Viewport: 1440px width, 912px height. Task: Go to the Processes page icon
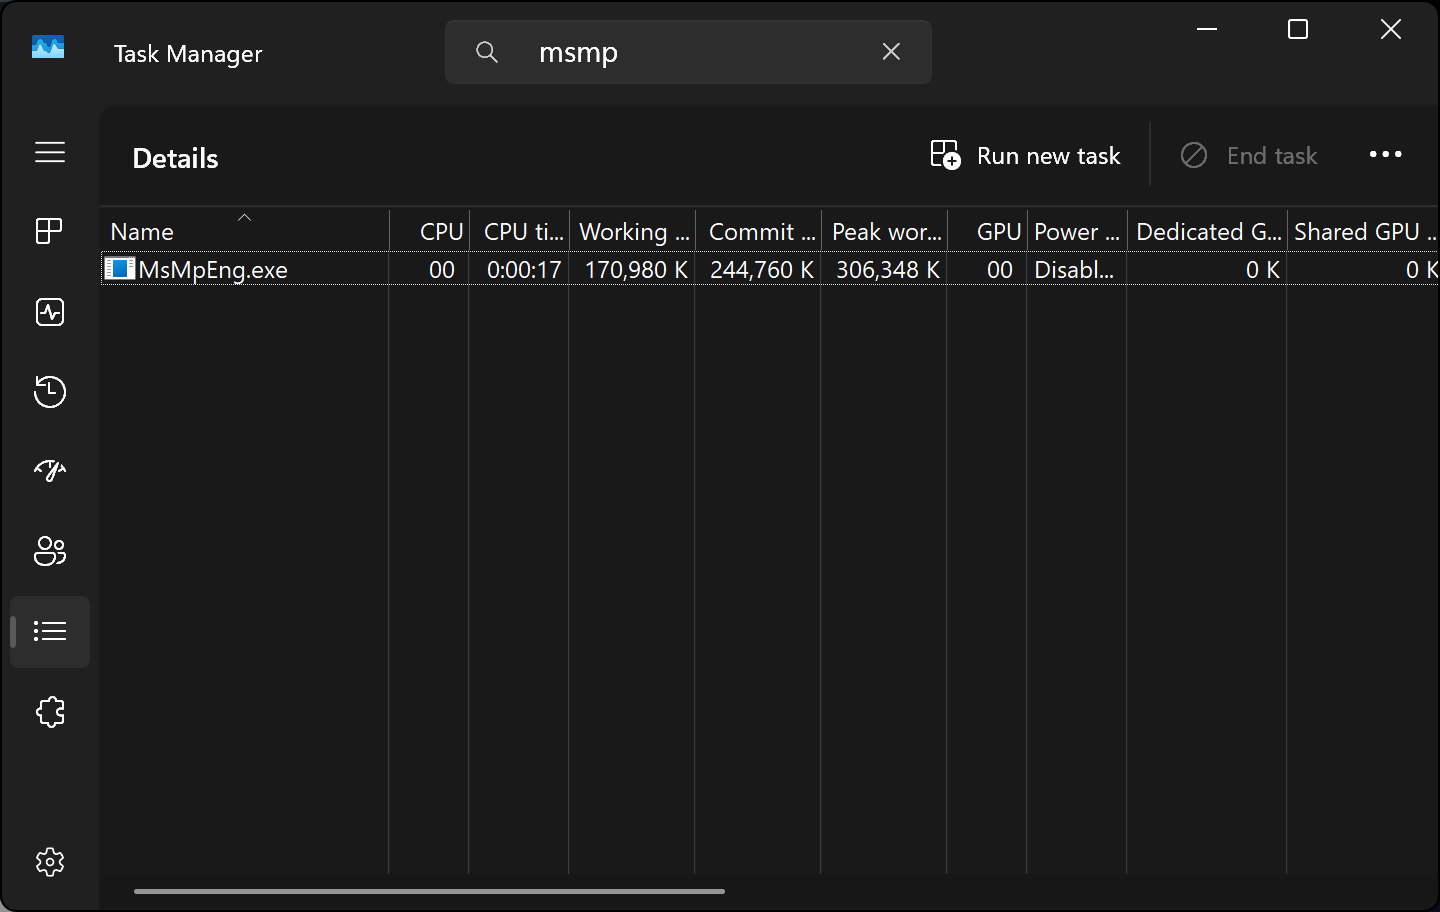pyautogui.click(x=49, y=231)
